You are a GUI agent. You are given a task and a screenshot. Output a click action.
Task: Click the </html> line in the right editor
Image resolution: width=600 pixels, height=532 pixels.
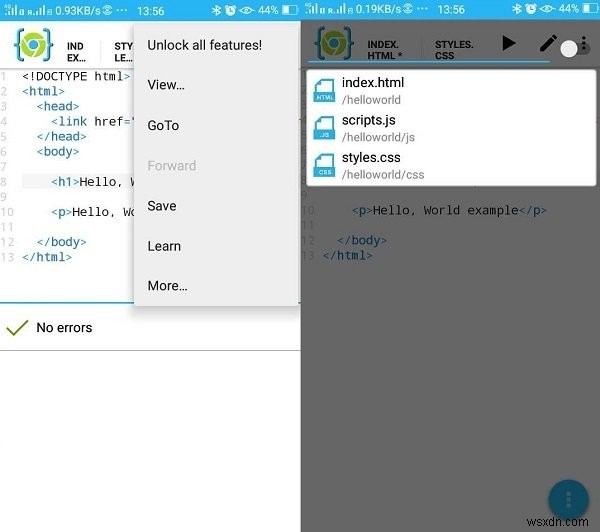(347, 255)
